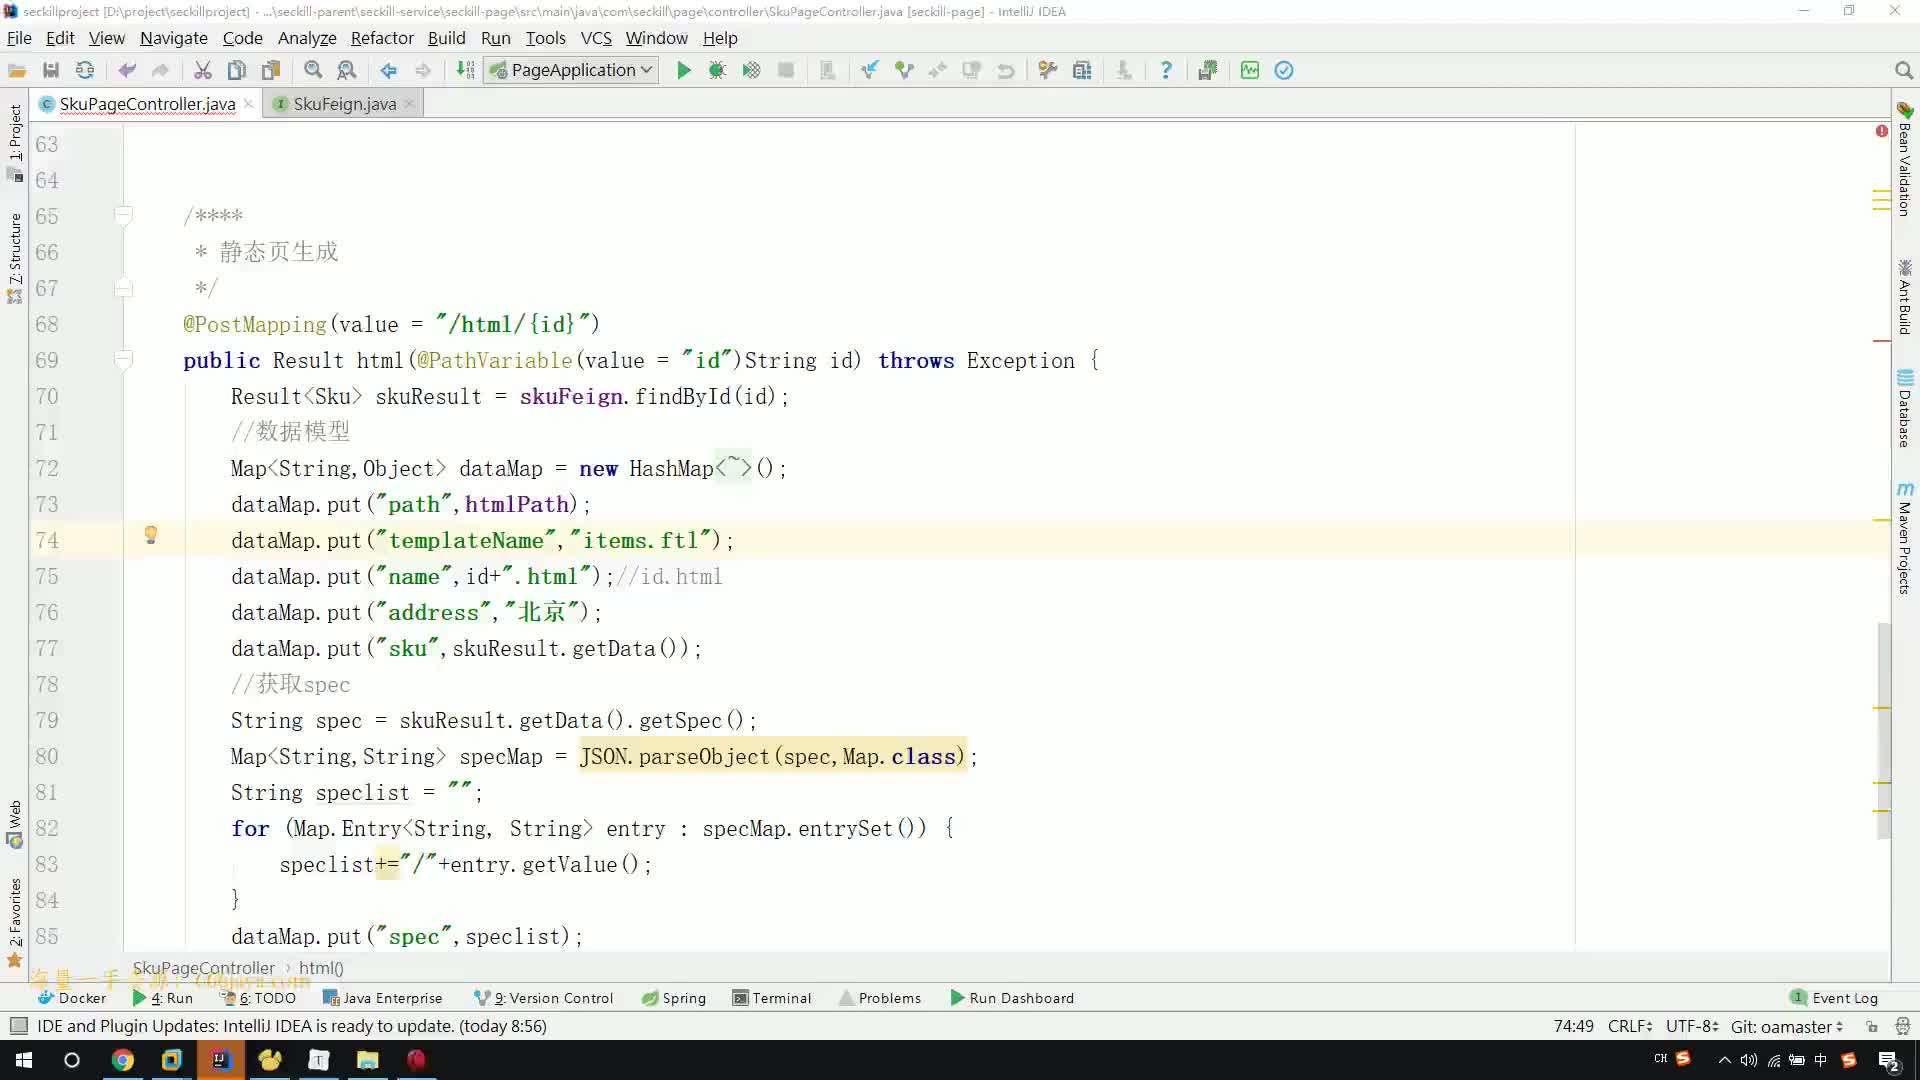
Task: Run with Coverage icon
Action: click(x=751, y=70)
